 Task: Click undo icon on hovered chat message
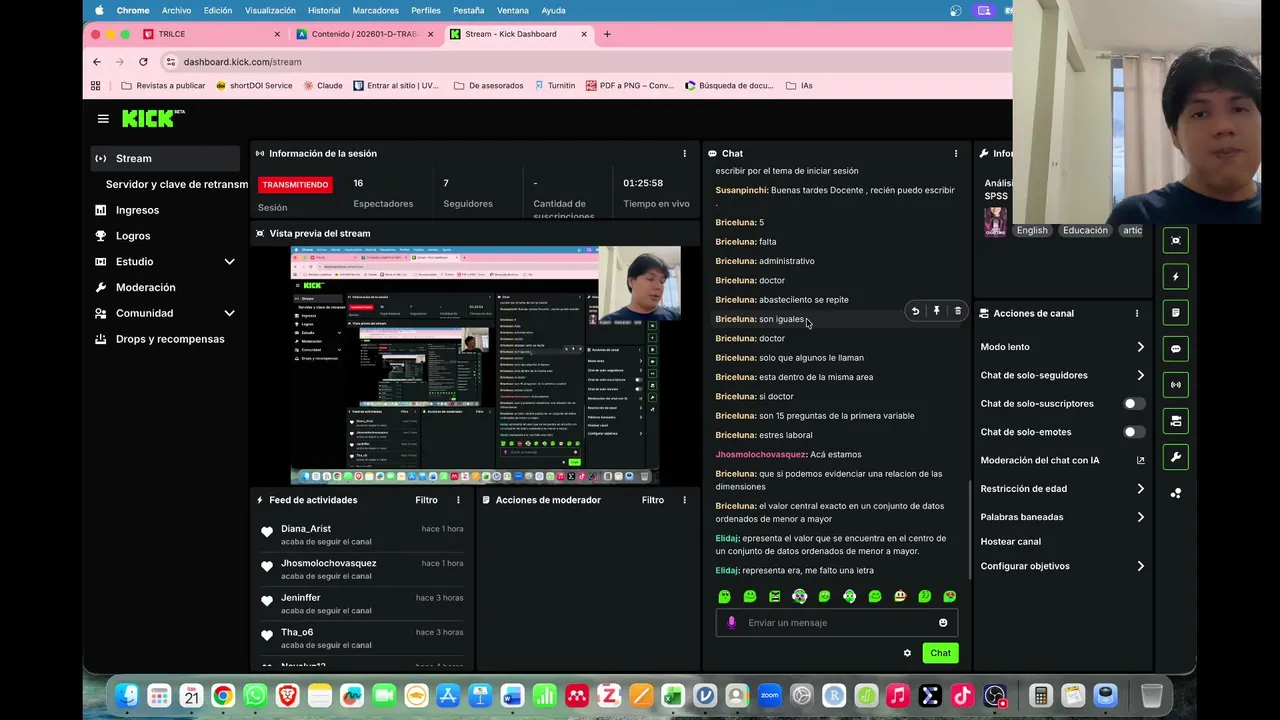(915, 311)
